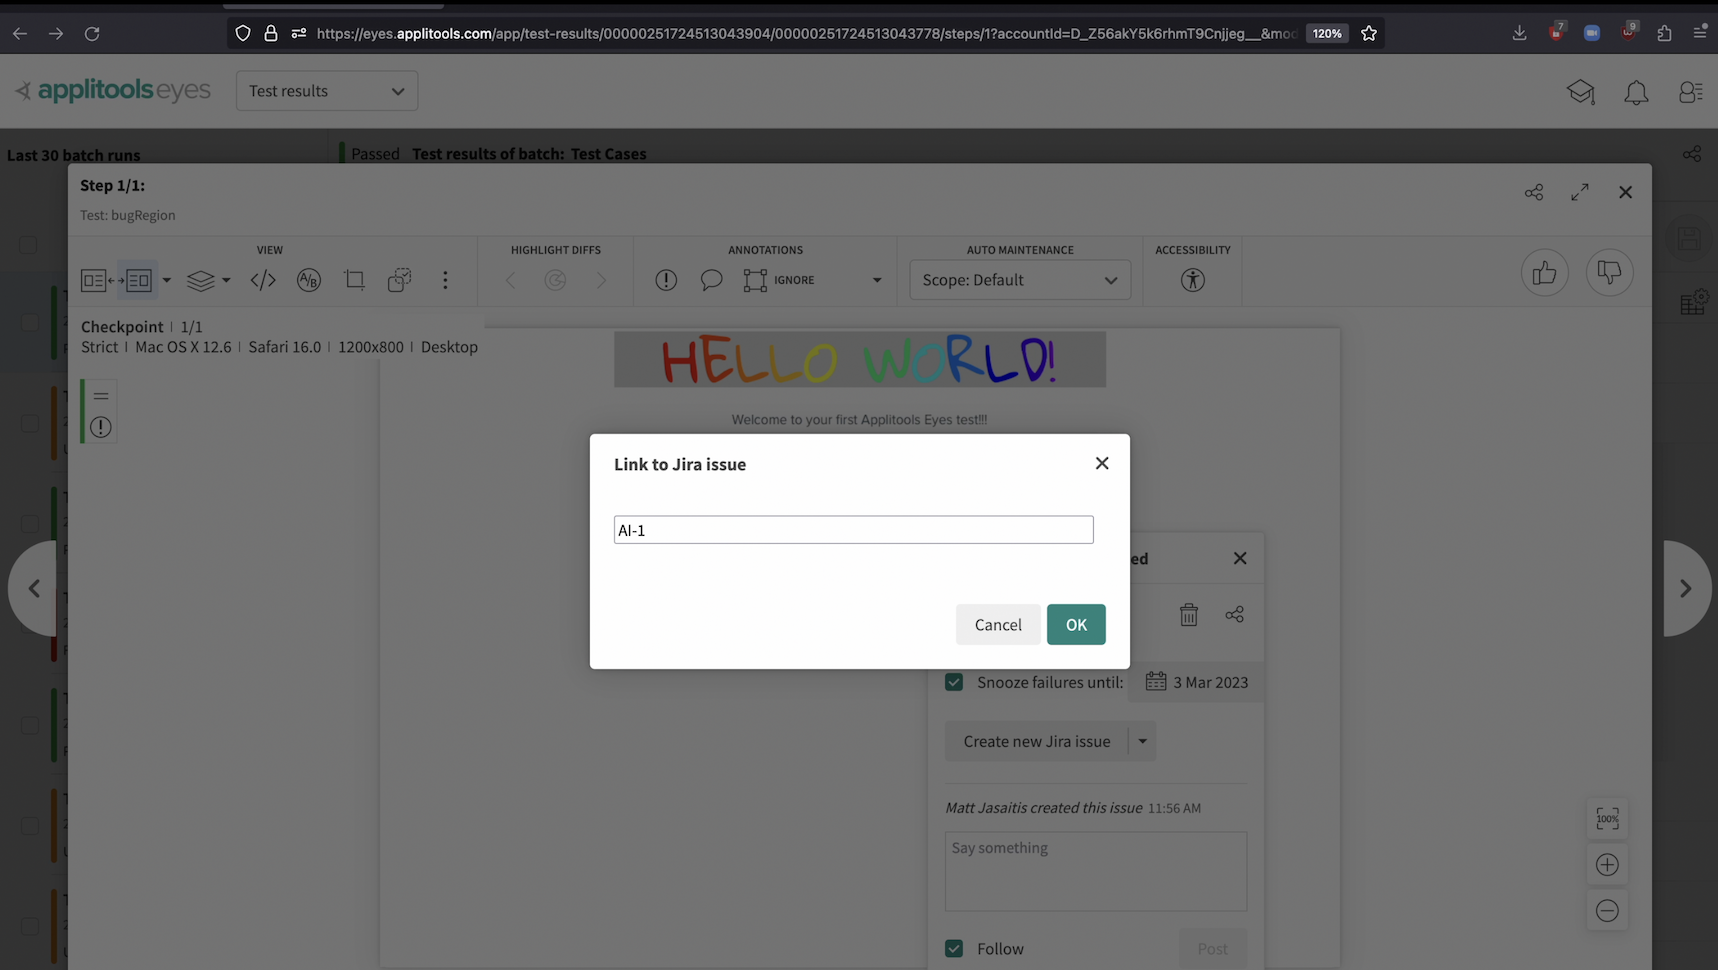The height and width of the screenshot is (970, 1718).
Task: Click the equals match indicator in sidebar
Action: [101, 396]
